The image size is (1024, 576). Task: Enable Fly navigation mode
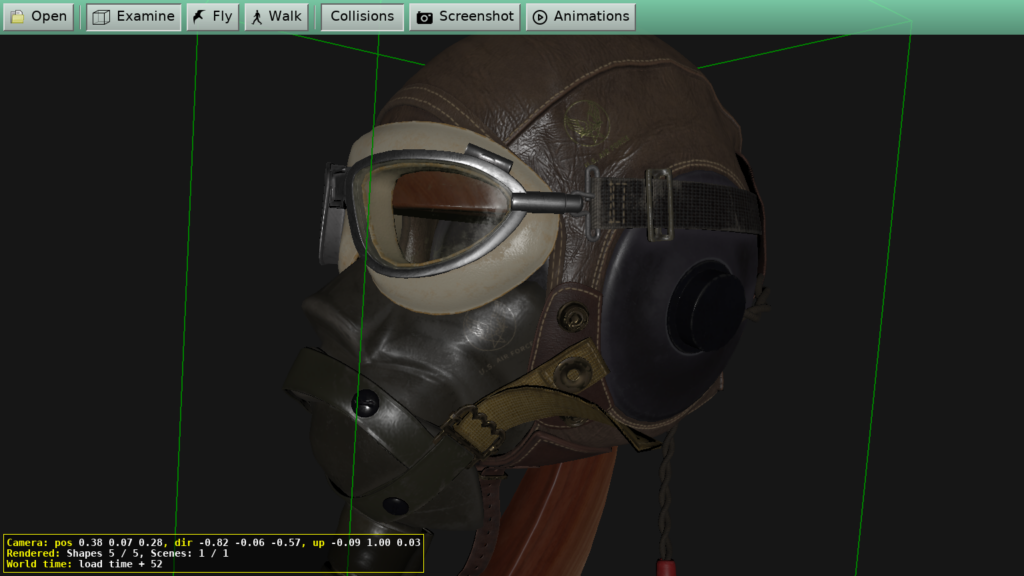point(212,16)
